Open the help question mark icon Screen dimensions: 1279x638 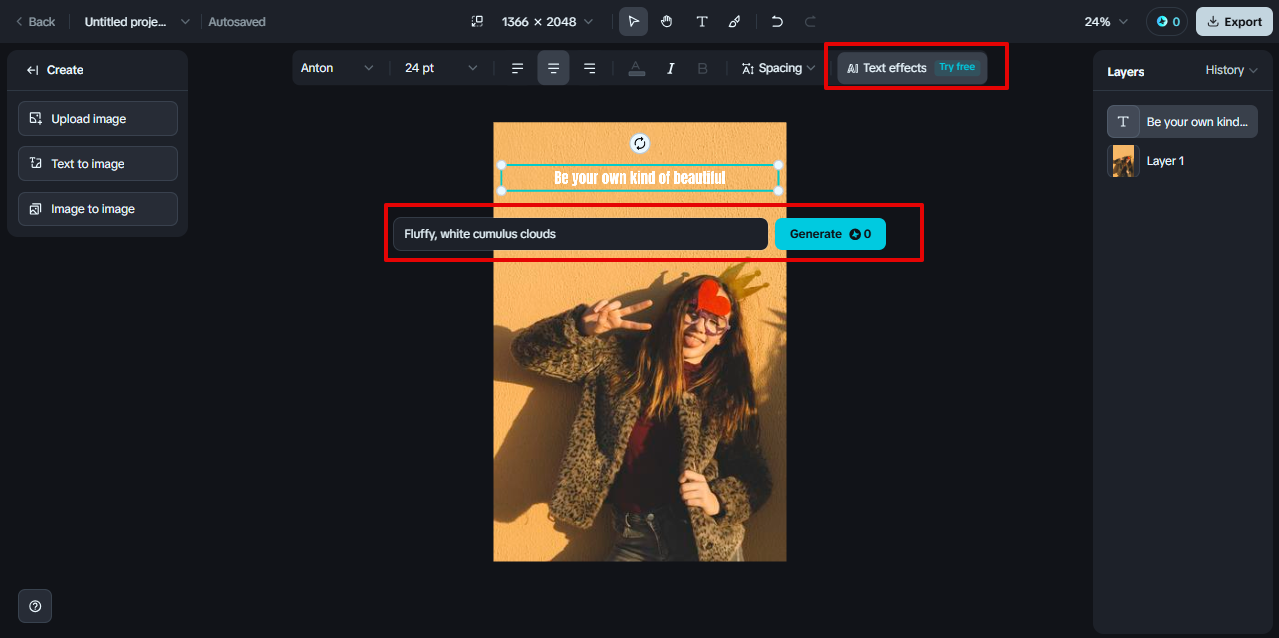tap(35, 606)
